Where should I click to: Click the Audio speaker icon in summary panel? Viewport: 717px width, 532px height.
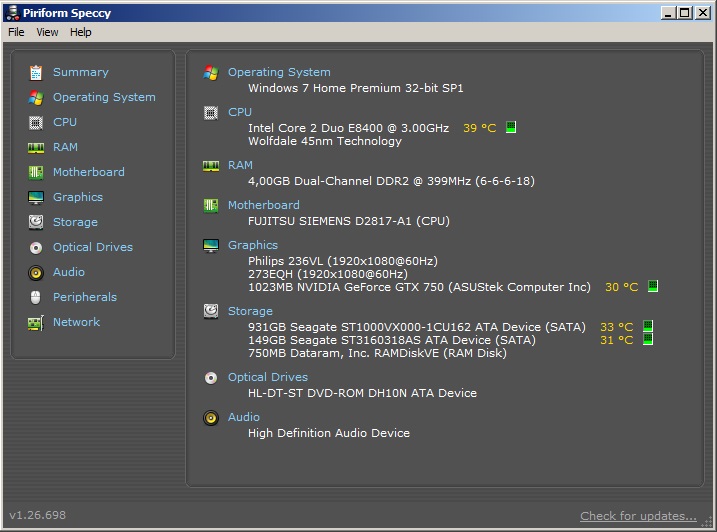(211, 418)
